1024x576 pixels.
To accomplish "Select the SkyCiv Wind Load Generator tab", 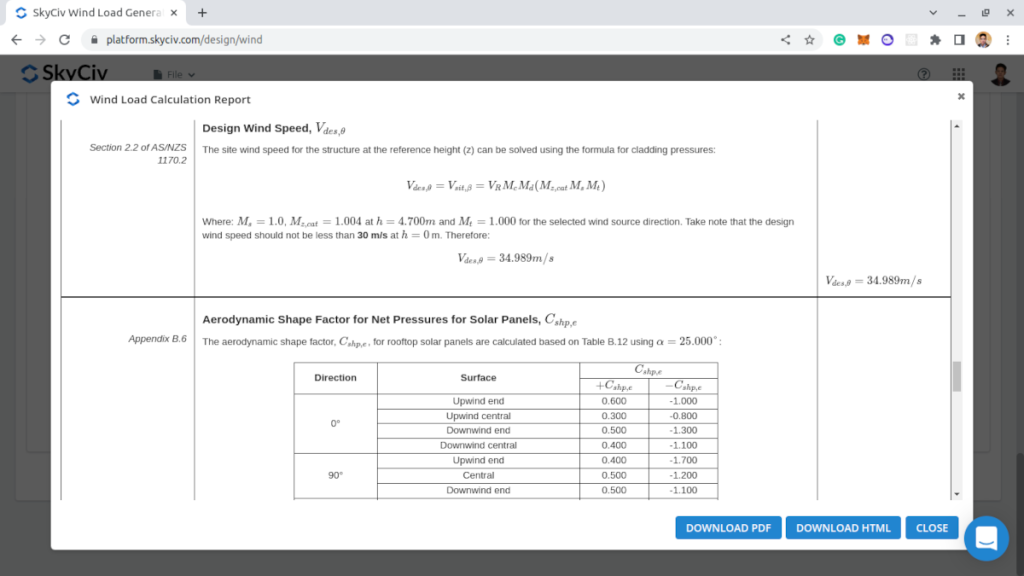I will (95, 13).
